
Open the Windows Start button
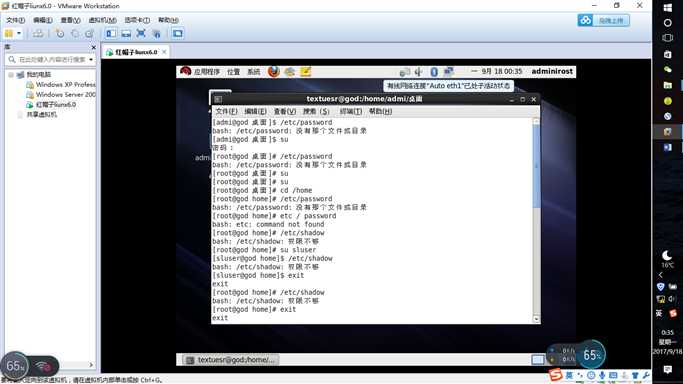click(668, 7)
